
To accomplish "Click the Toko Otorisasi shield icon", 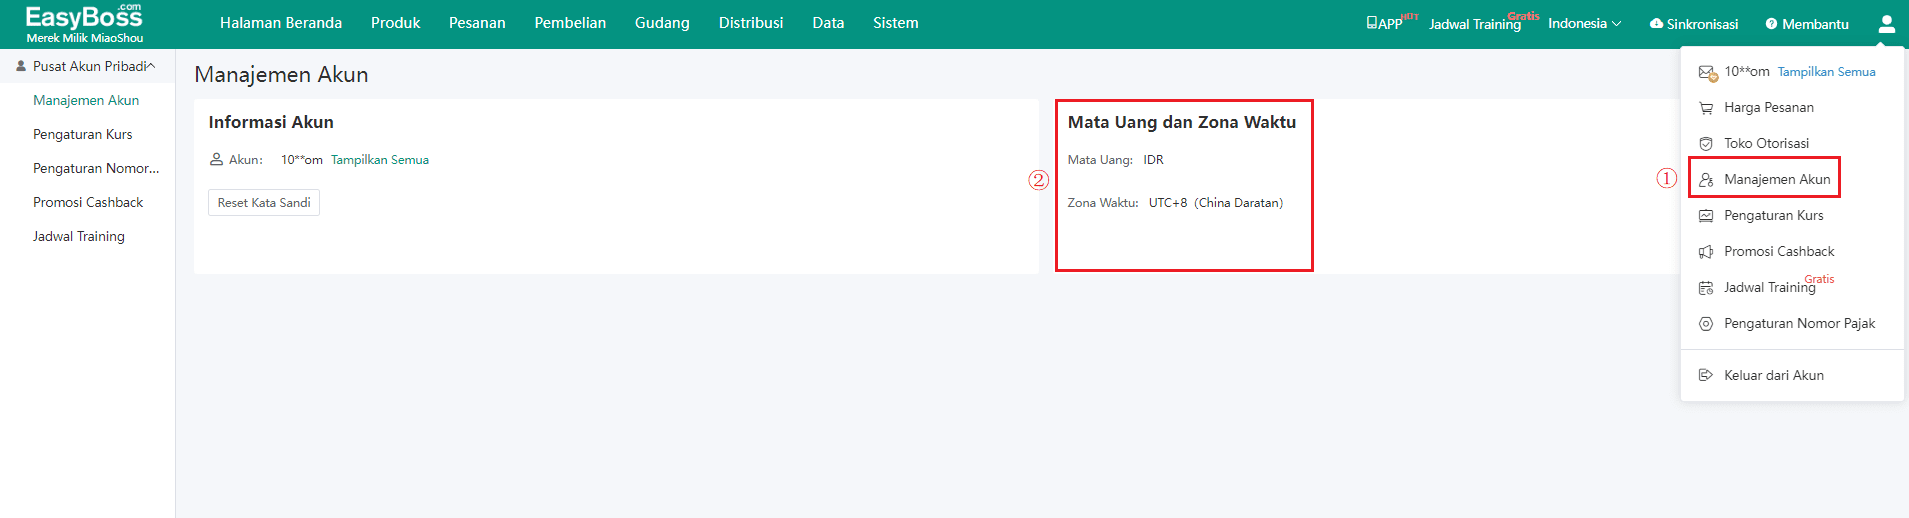I will (x=1706, y=144).
